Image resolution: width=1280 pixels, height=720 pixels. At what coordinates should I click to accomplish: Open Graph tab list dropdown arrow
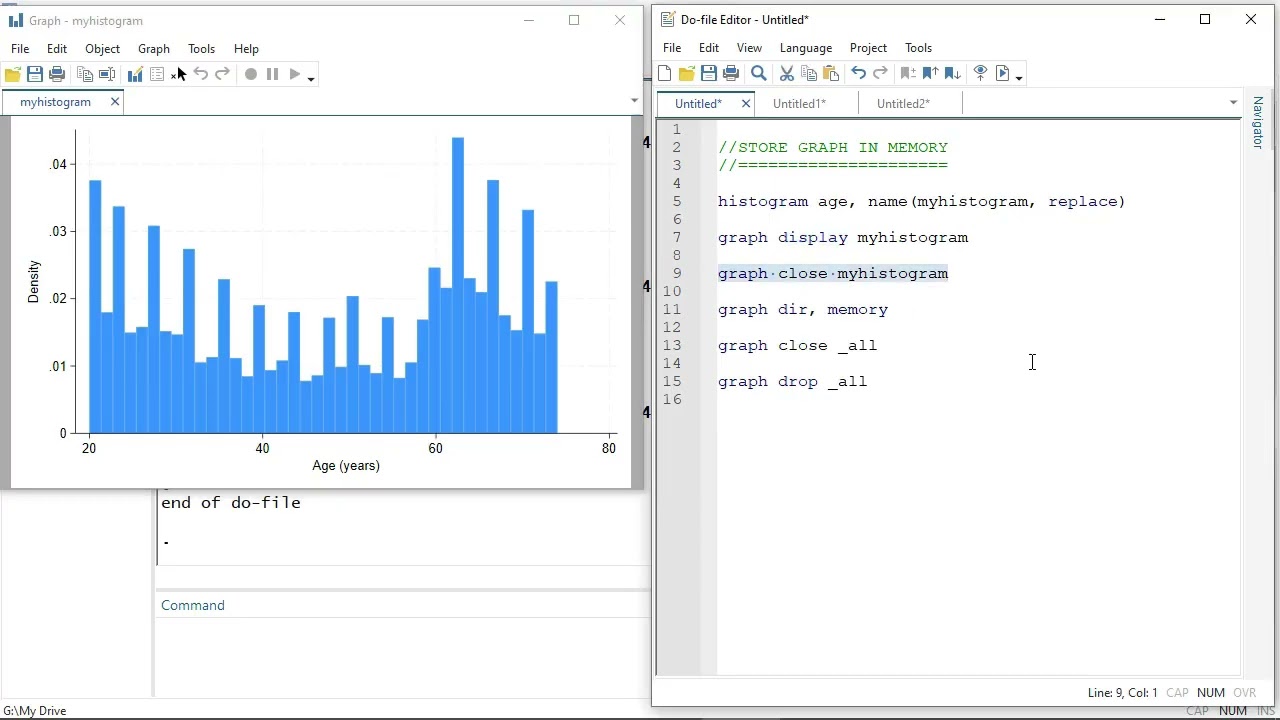click(634, 101)
